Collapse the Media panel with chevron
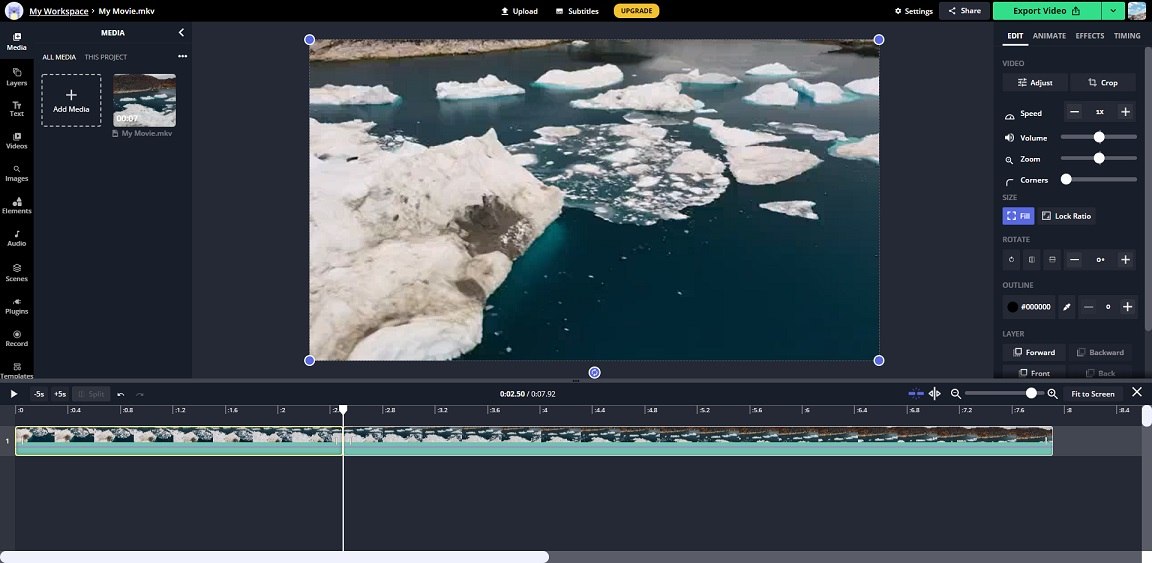The width and height of the screenshot is (1152, 563). pos(181,32)
